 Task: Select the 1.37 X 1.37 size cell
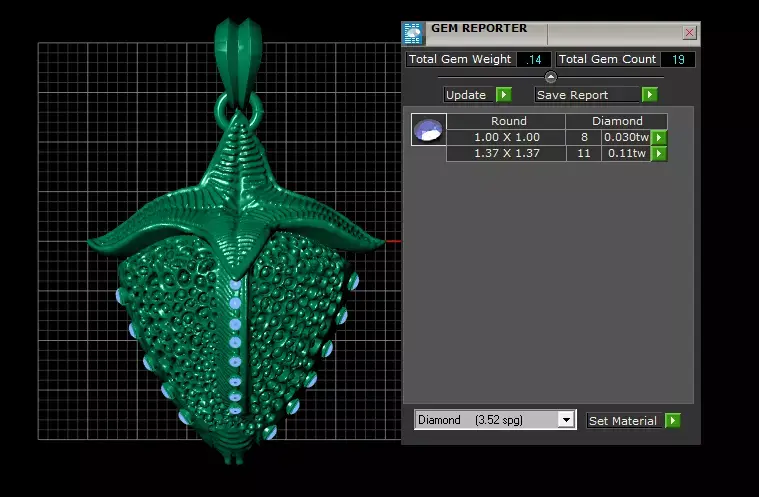tap(506, 153)
